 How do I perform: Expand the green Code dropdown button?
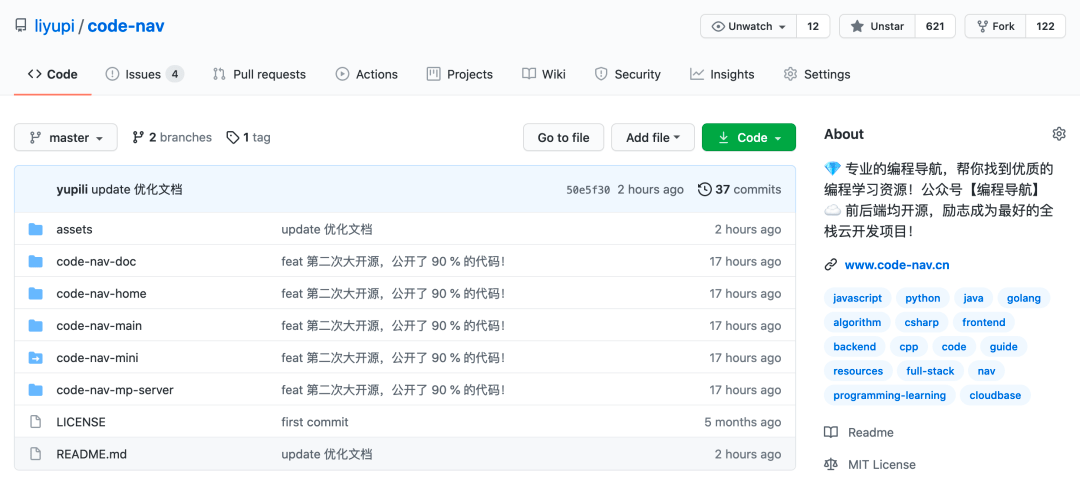748,138
